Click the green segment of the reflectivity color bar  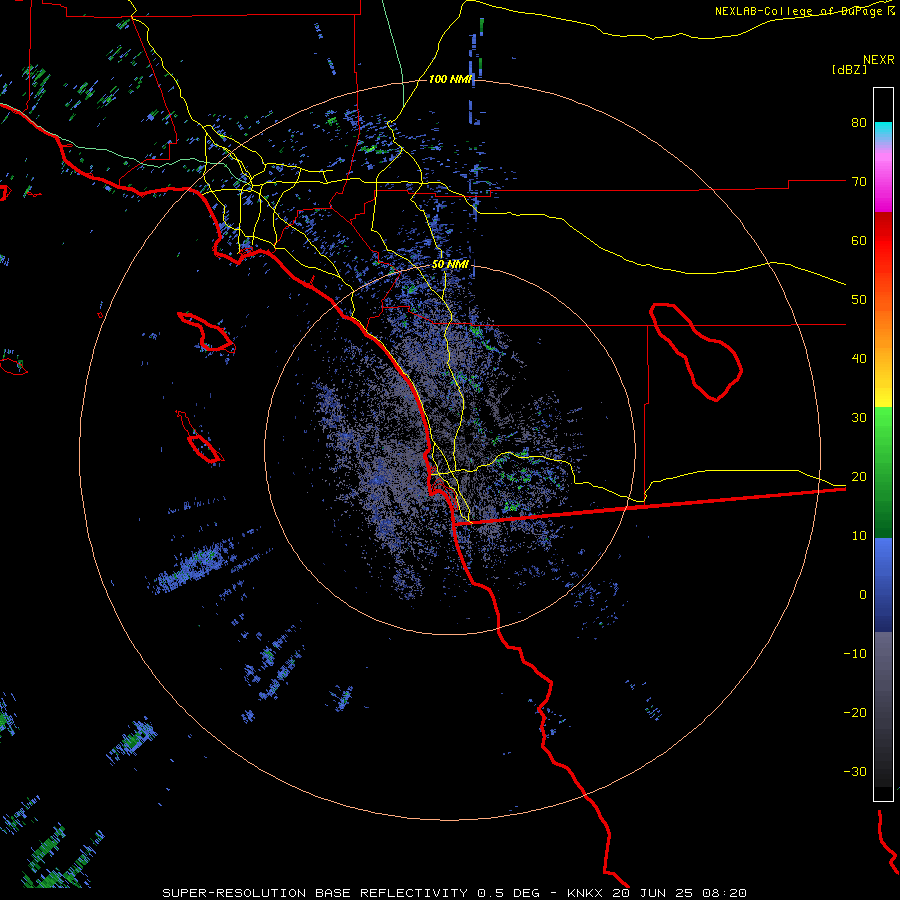[883, 472]
